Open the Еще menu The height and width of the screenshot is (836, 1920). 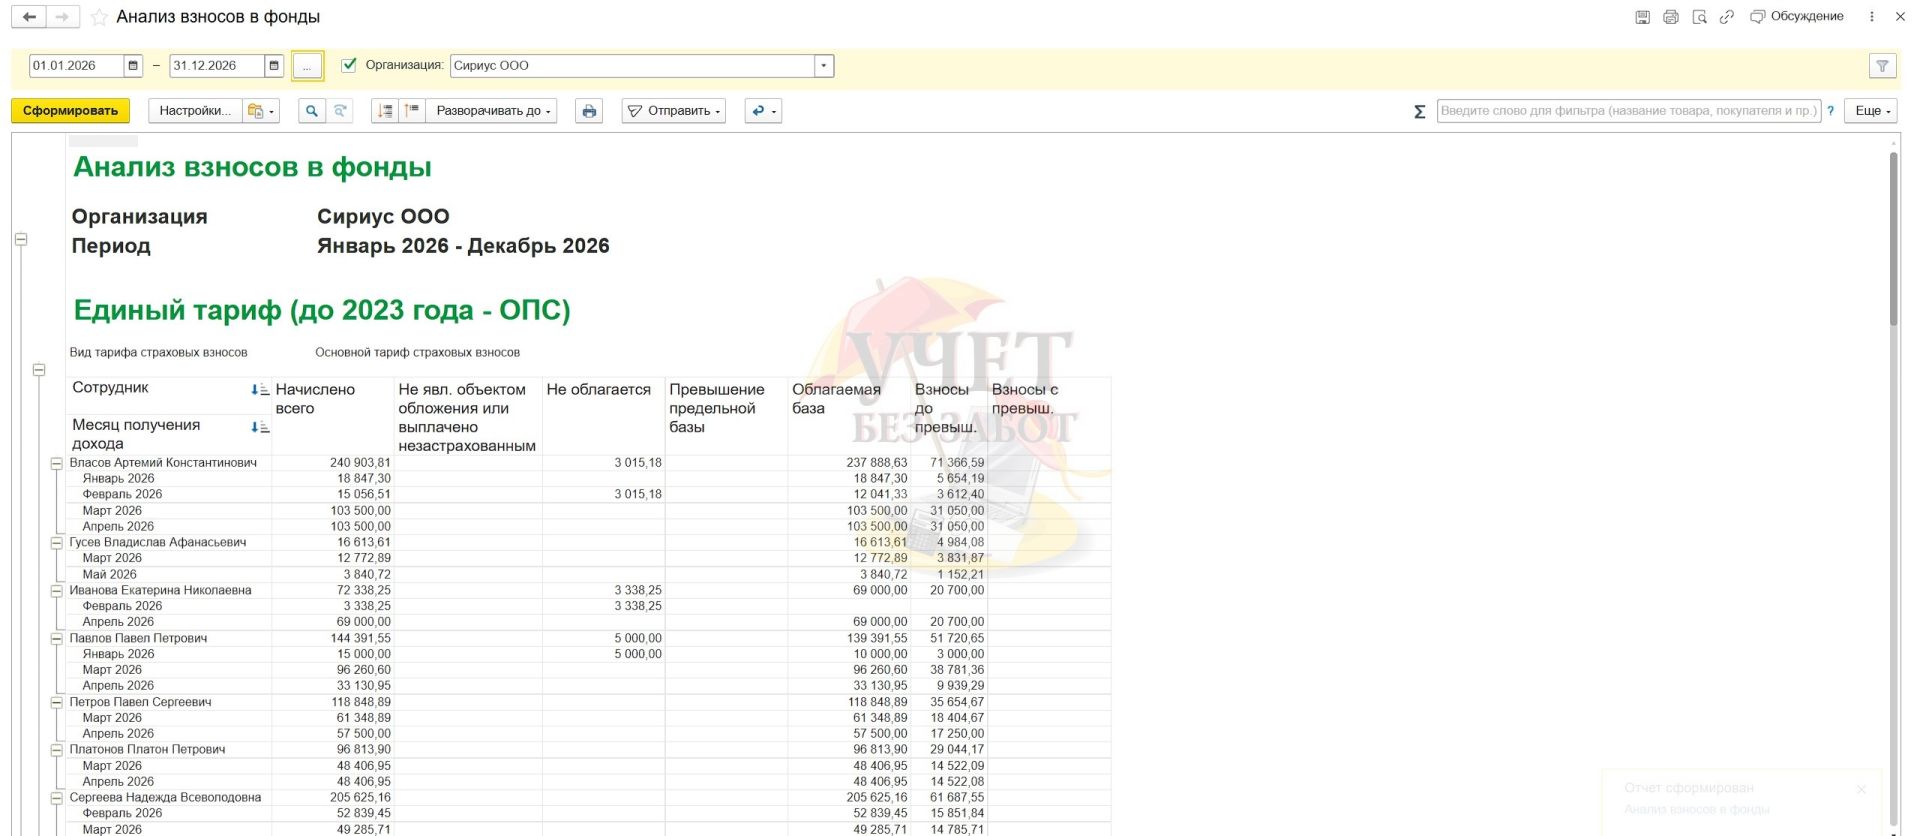coord(1873,111)
